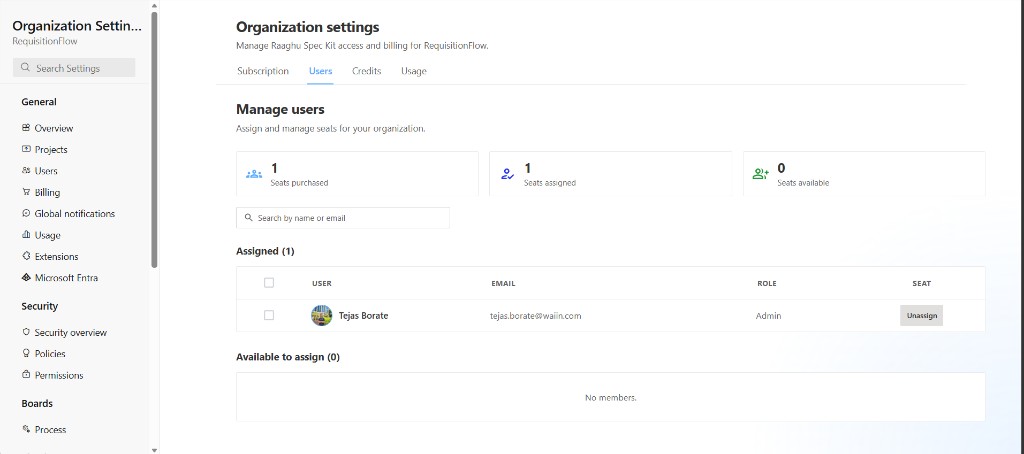
Task: Open Global notifications settings
Action: point(74,214)
